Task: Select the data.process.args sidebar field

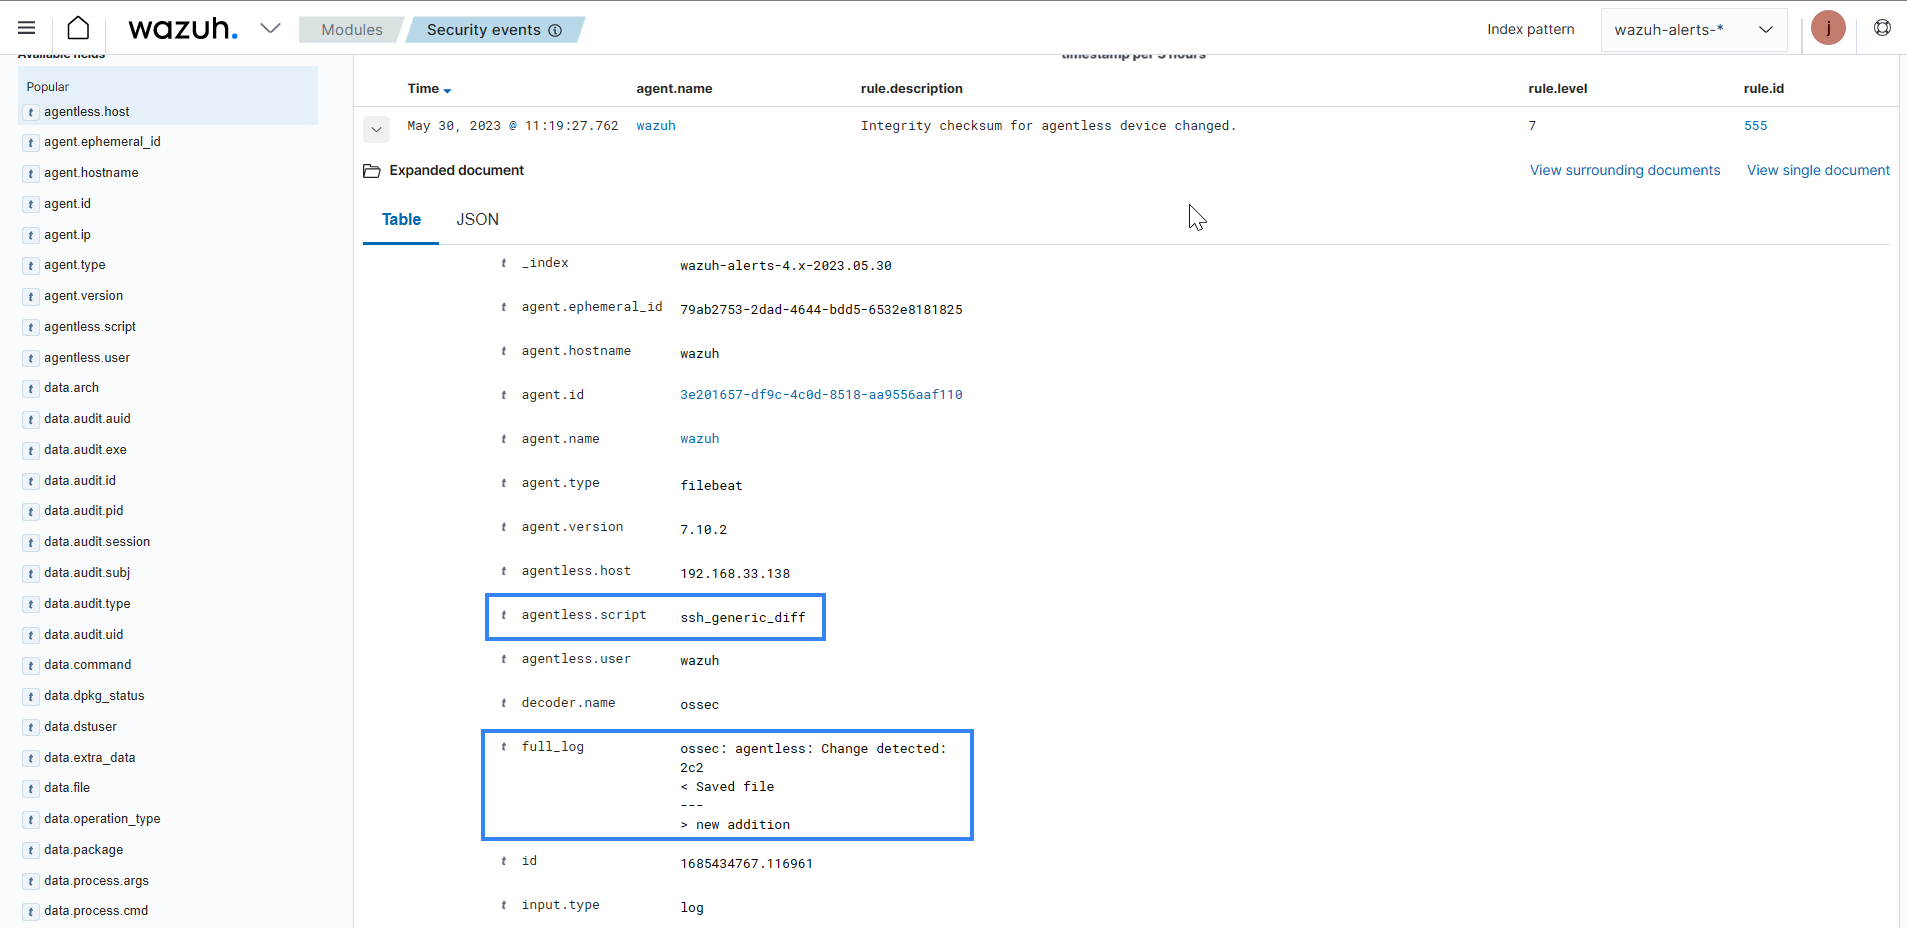Action: pos(96,881)
